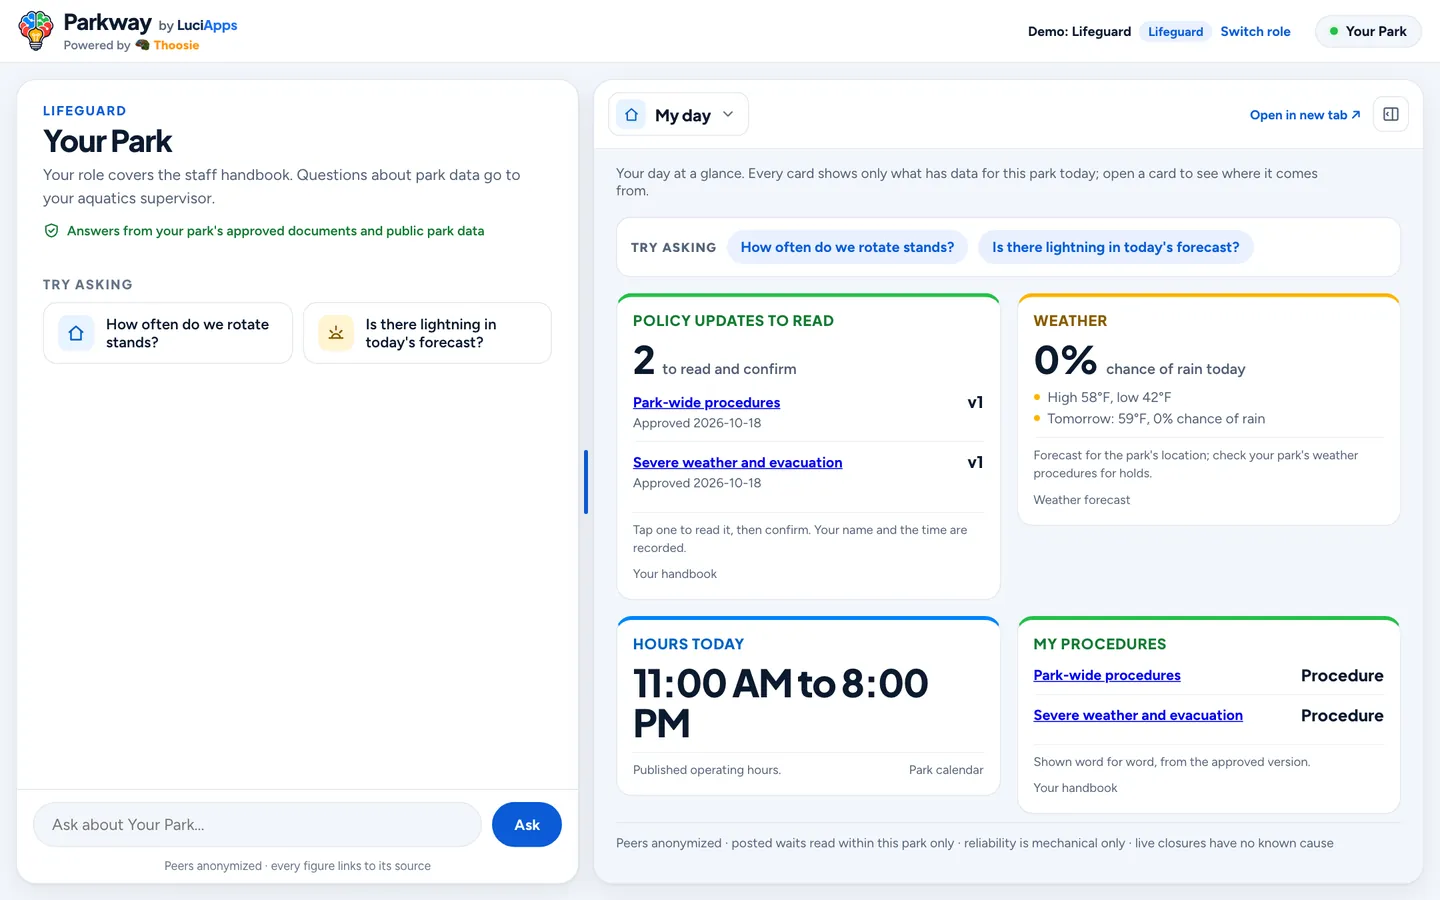The image size is (1440, 900).
Task: Click the house icon on rotate stands suggestion
Action: point(76,333)
